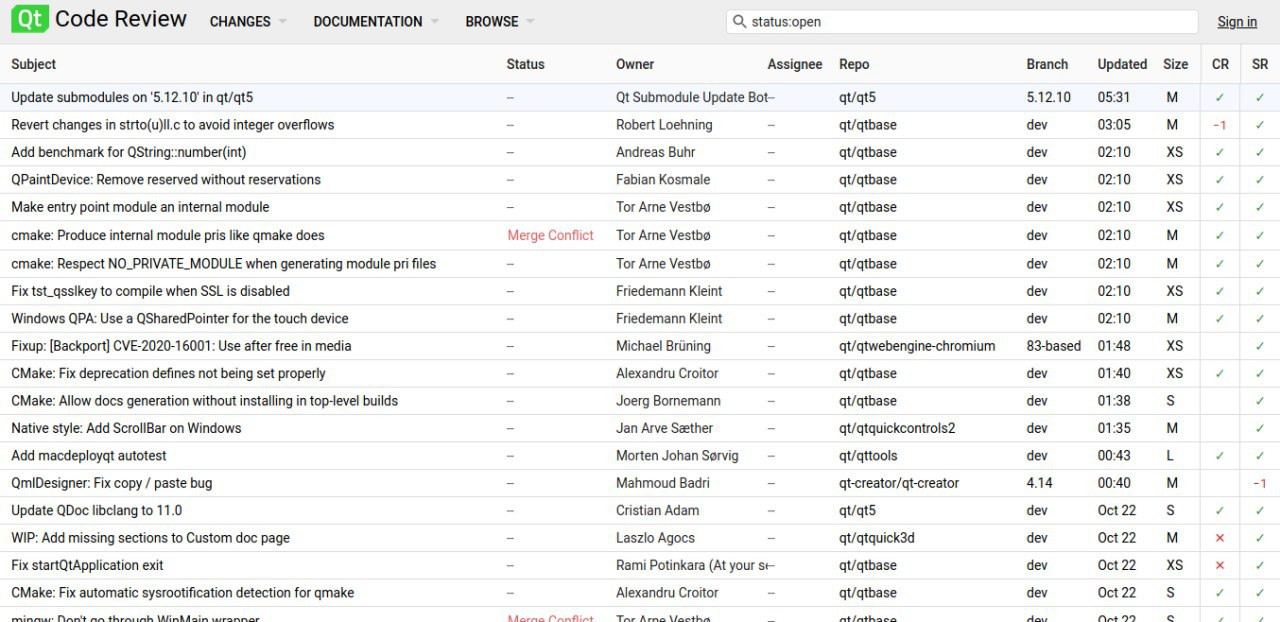Open change 'Add benchmark for QString::number(int)'
This screenshot has width=1280, height=622.
point(129,152)
